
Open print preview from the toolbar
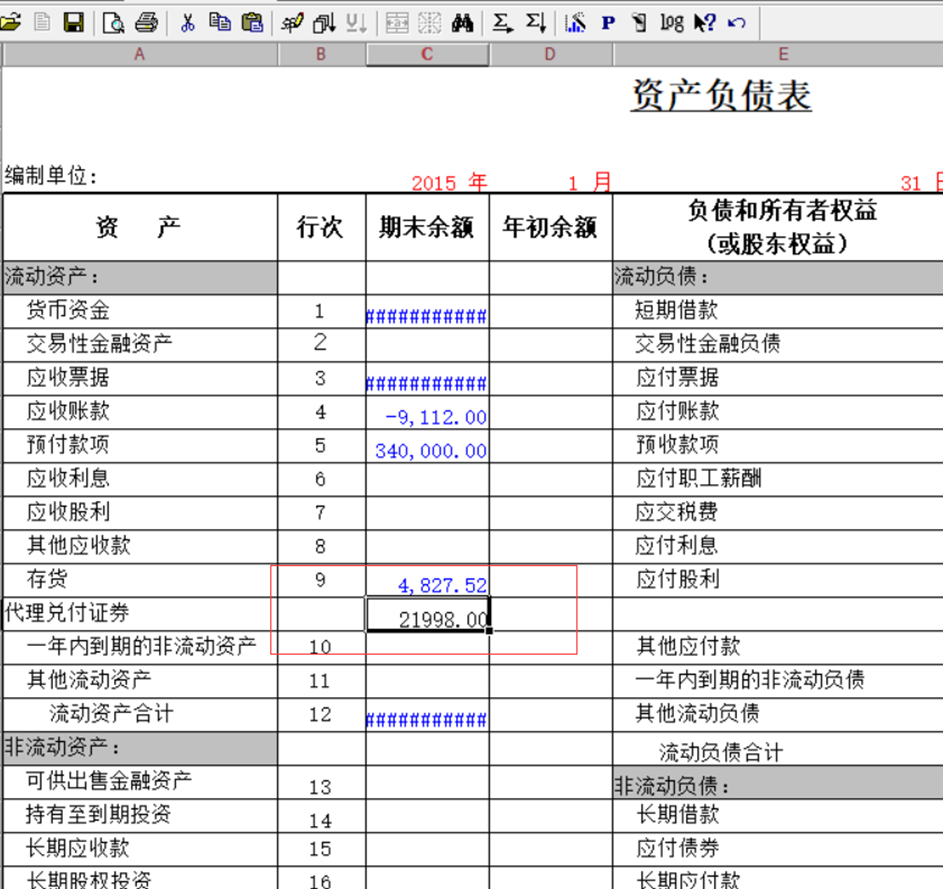point(113,23)
